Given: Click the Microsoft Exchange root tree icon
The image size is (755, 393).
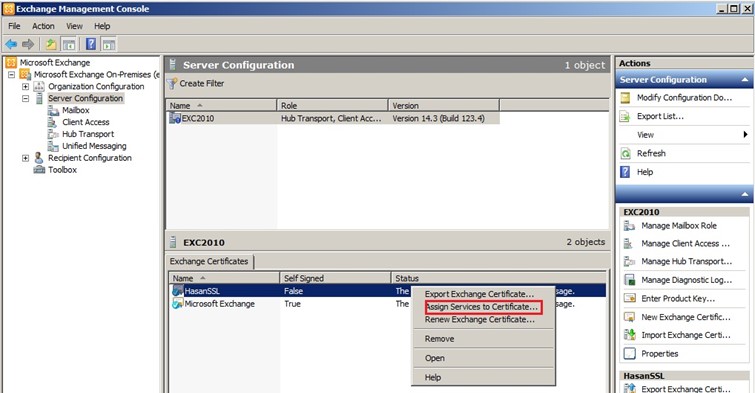Looking at the screenshot, I should tap(11, 63).
